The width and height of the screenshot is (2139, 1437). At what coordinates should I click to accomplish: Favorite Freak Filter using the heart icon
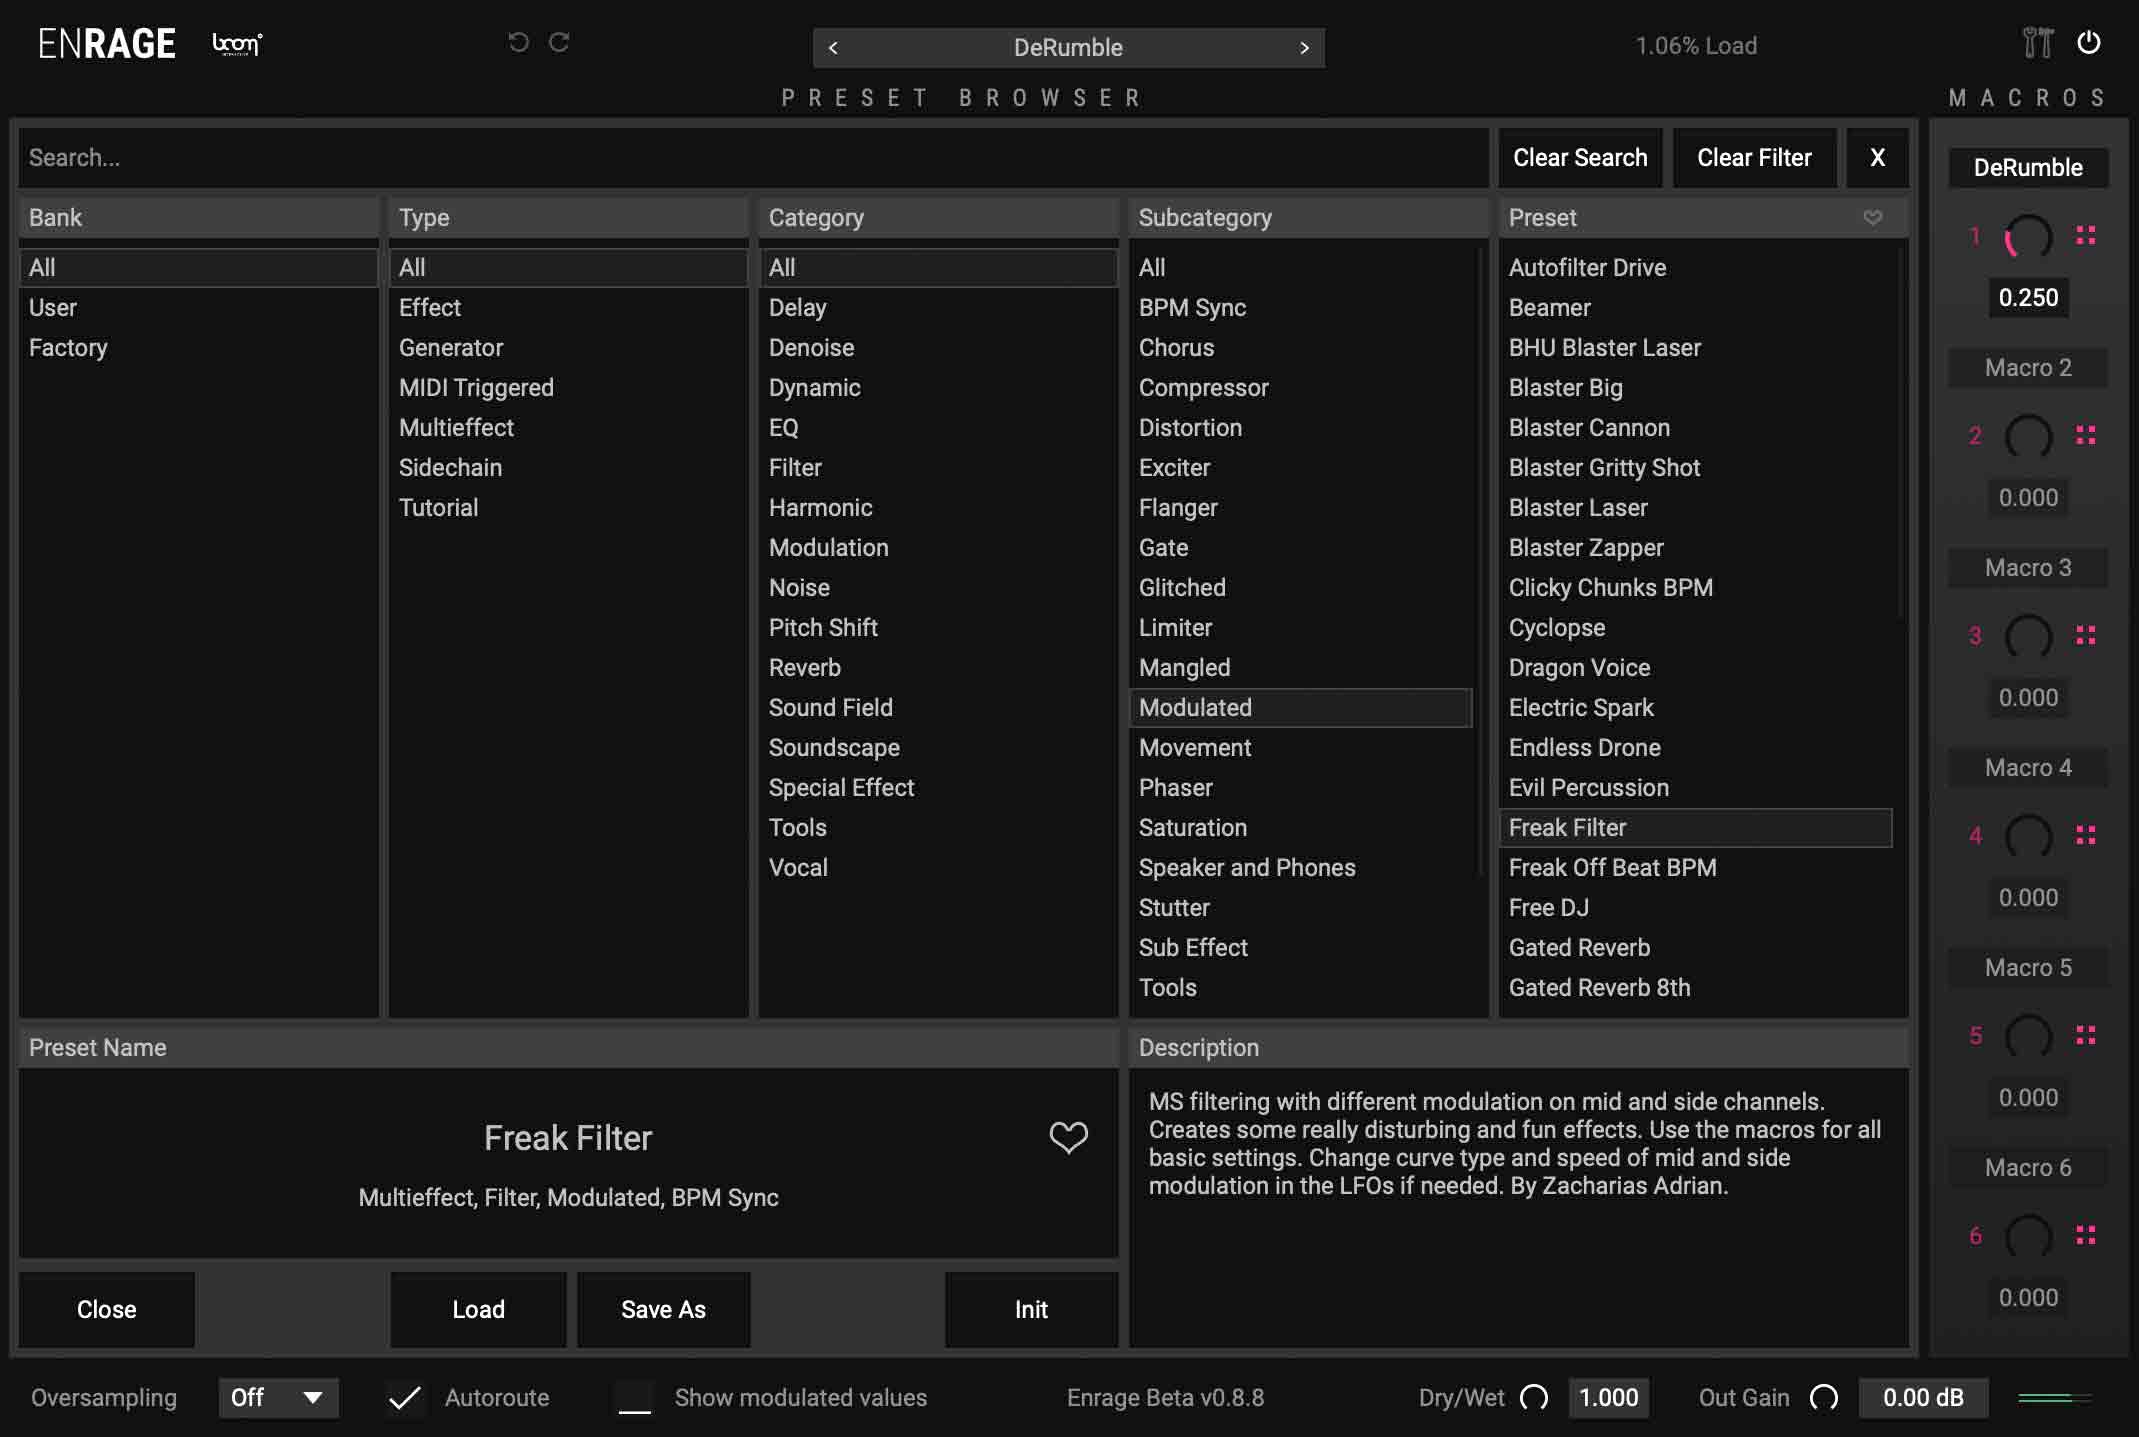pyautogui.click(x=1067, y=1137)
